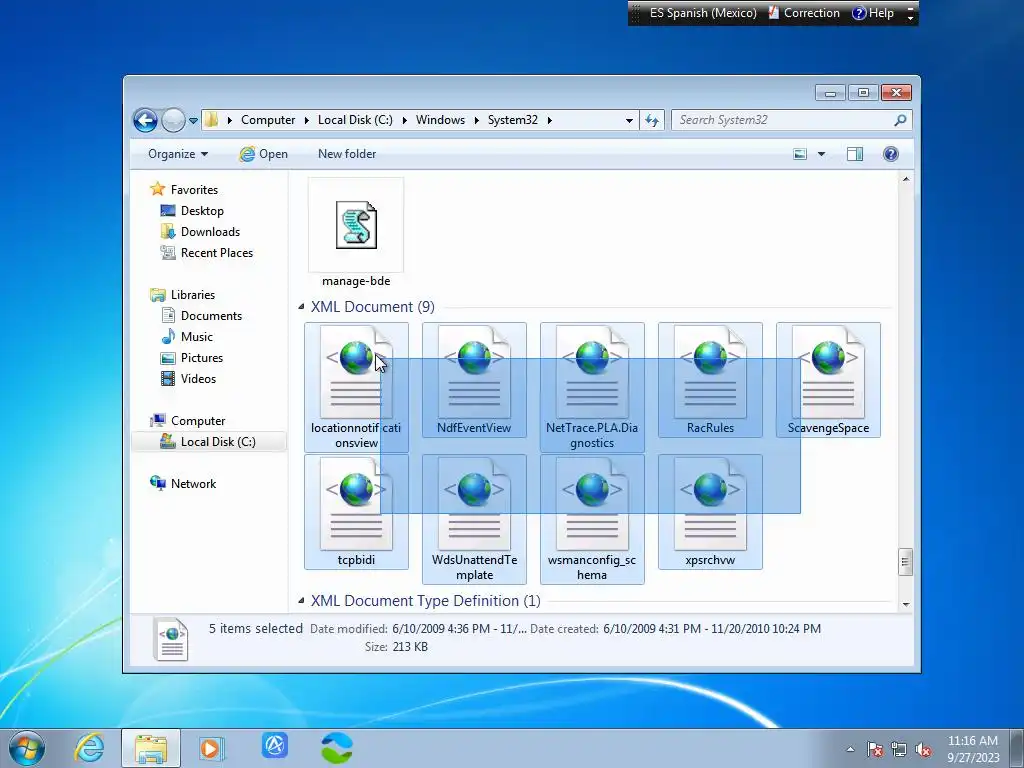
Task: Select the WdsUnattendTemplate XML file
Action: [474, 519]
